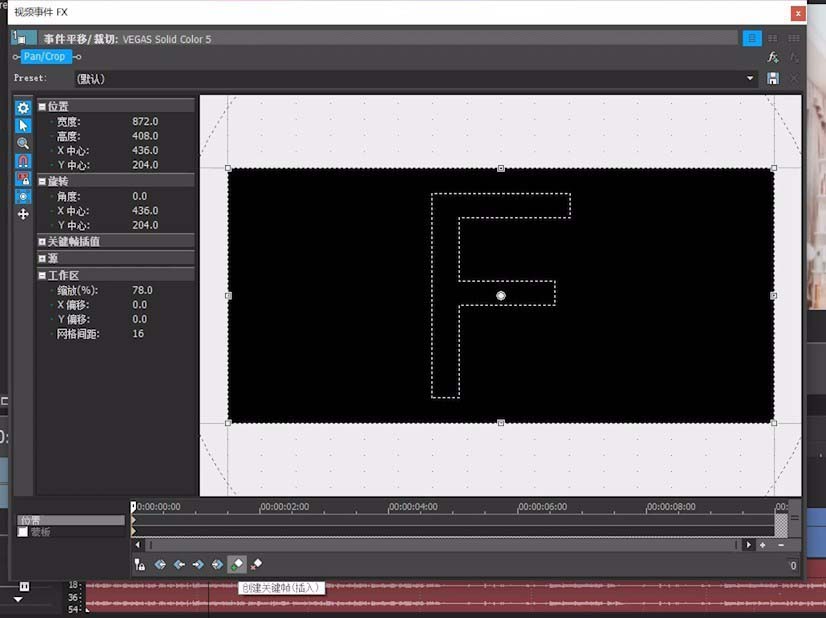Image resolution: width=826 pixels, height=618 pixels.
Task: Edit the Y 偏移 value 0.0
Action: click(140, 319)
